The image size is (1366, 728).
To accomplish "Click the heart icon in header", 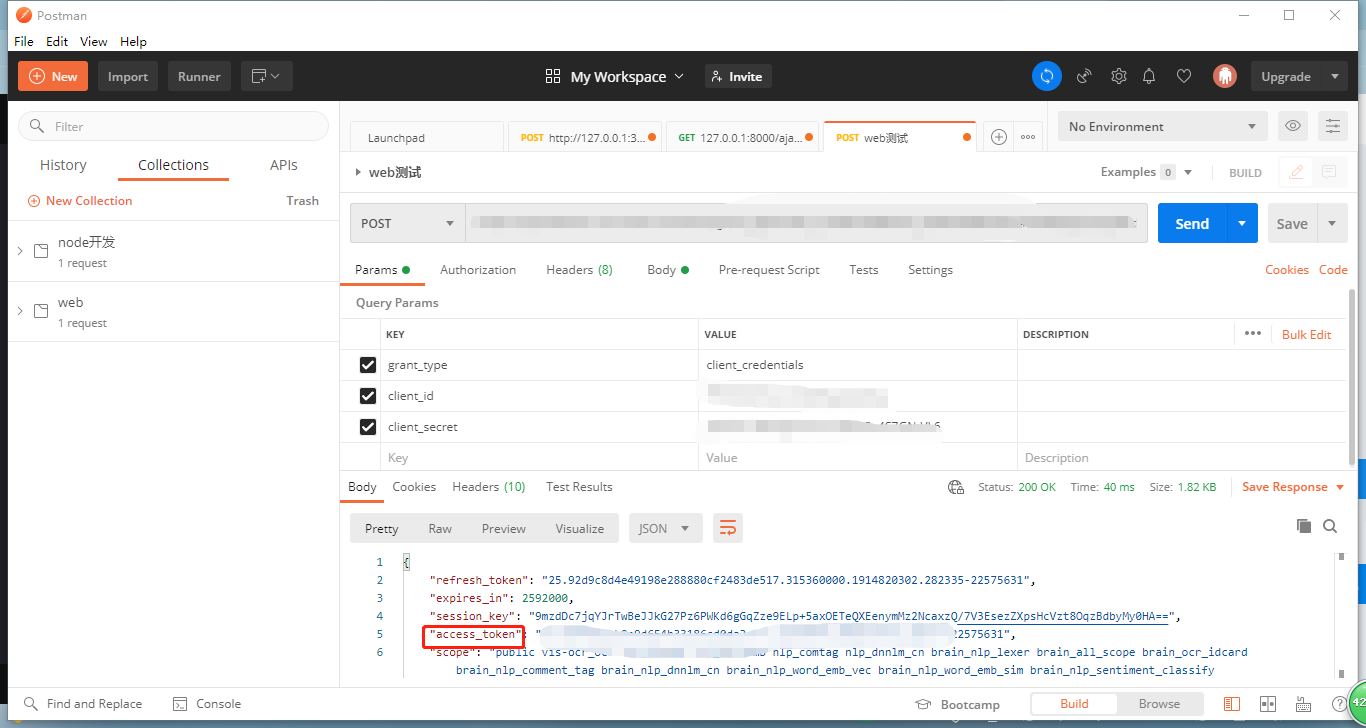I will click(x=1184, y=76).
